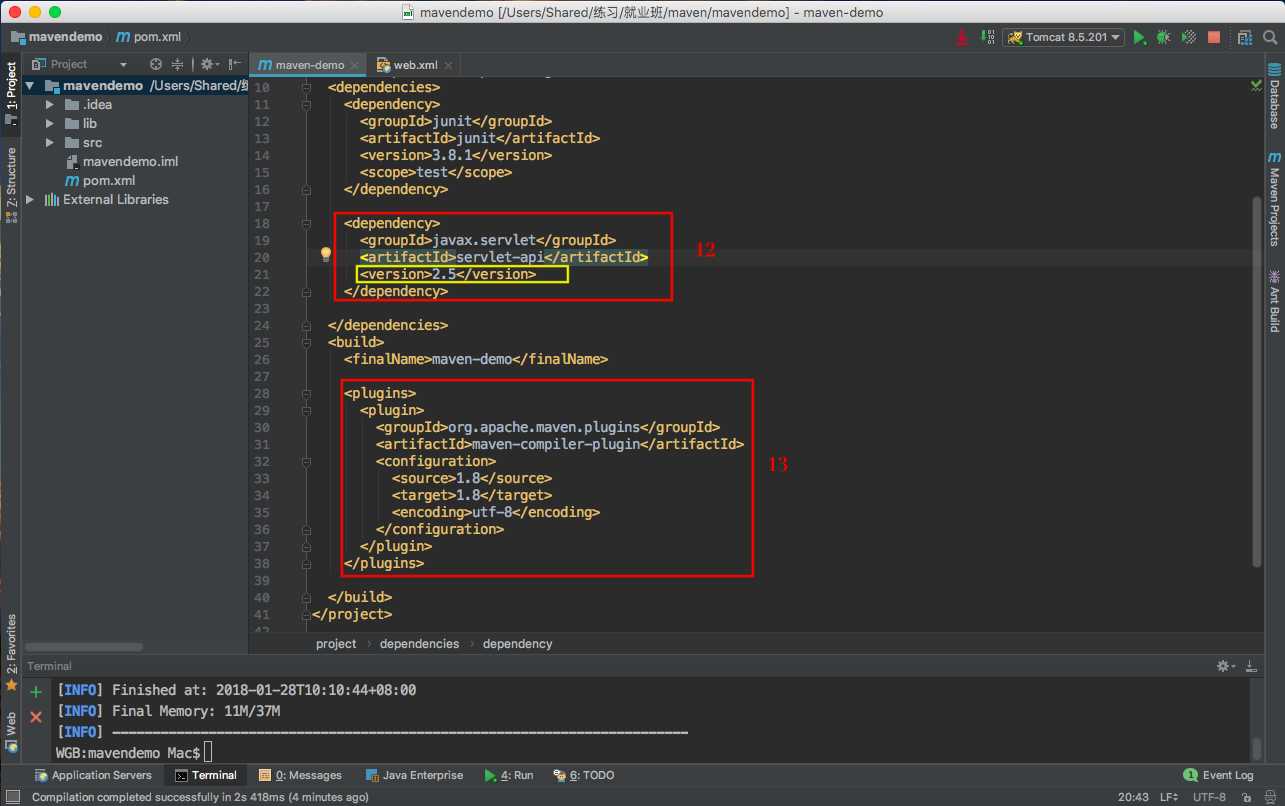Select mavendemo.iml file in tree
Image resolution: width=1285 pixels, height=806 pixels.
[x=121, y=162]
